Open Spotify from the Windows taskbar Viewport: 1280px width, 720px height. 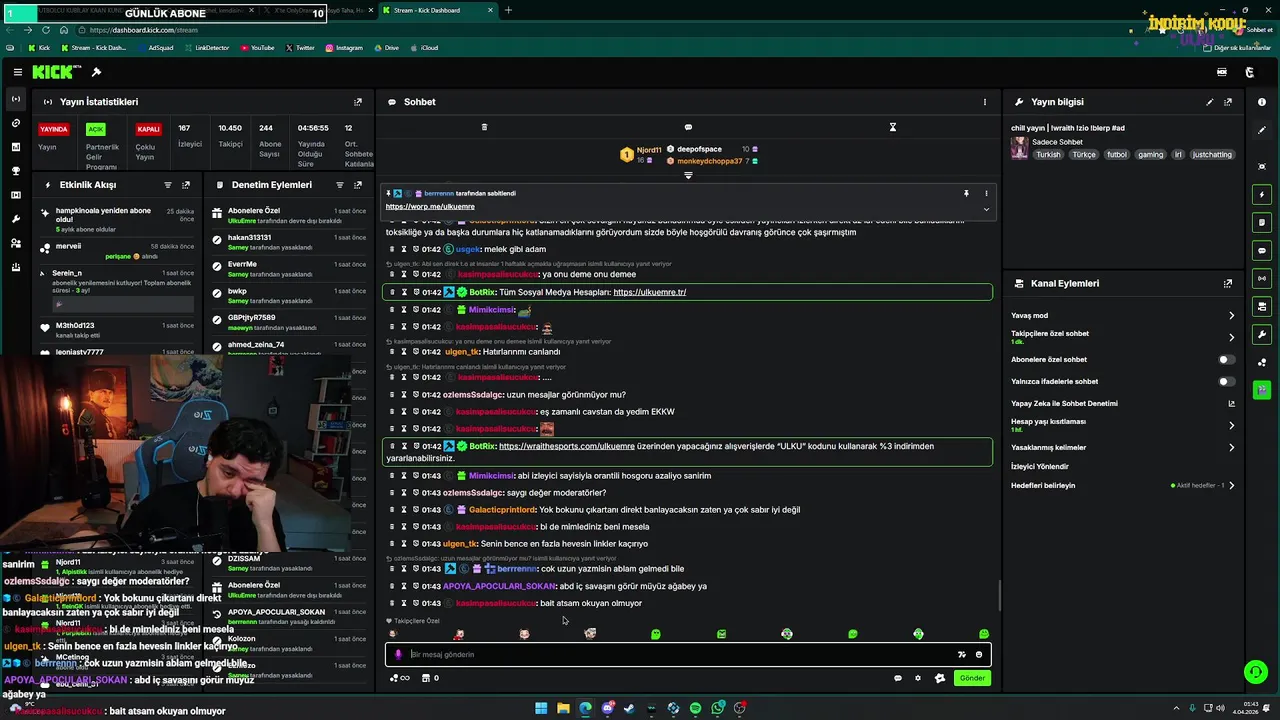695,708
